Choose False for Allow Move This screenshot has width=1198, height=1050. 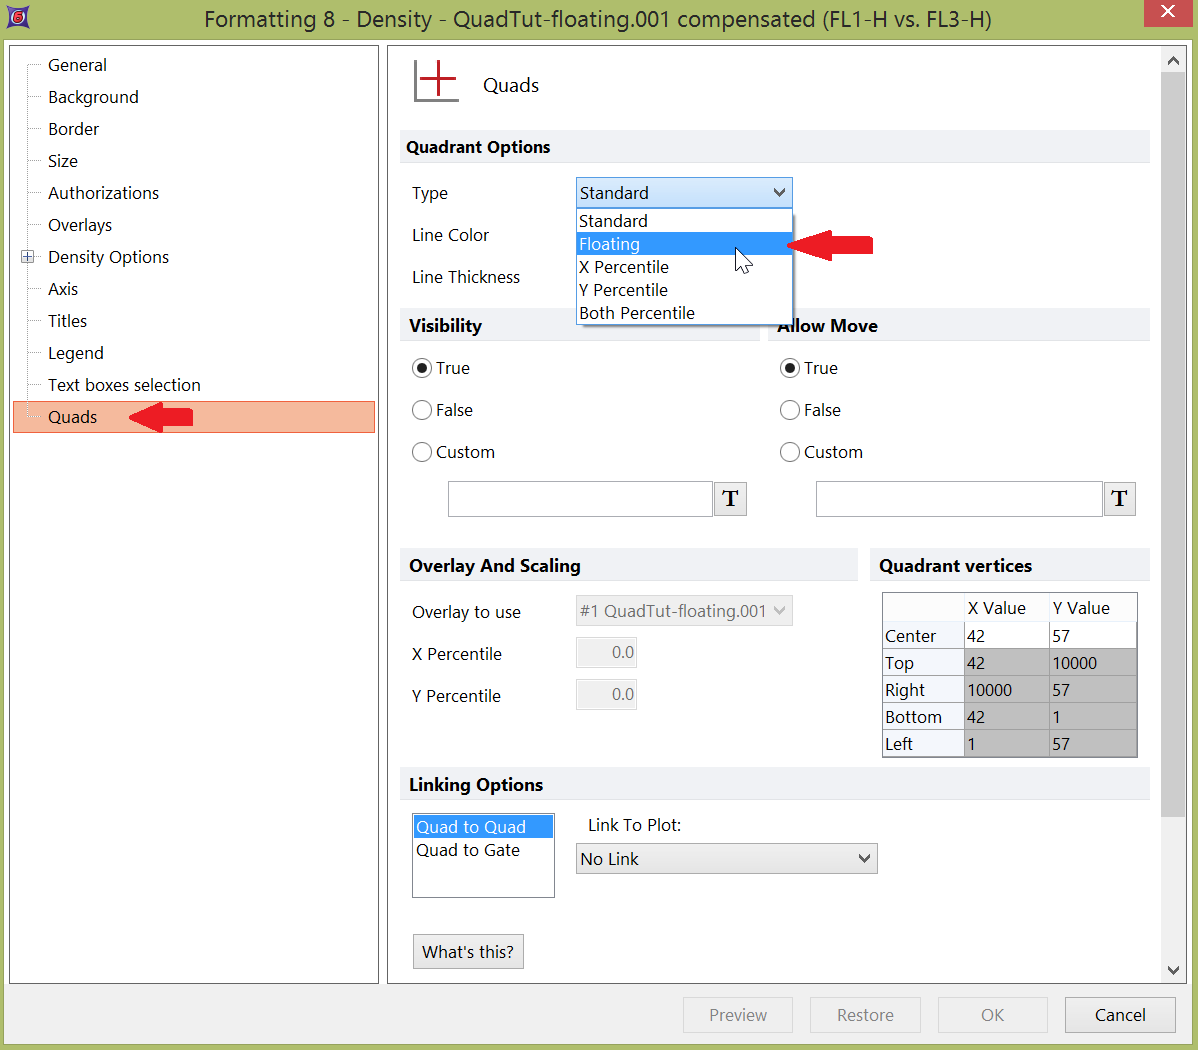click(x=790, y=410)
